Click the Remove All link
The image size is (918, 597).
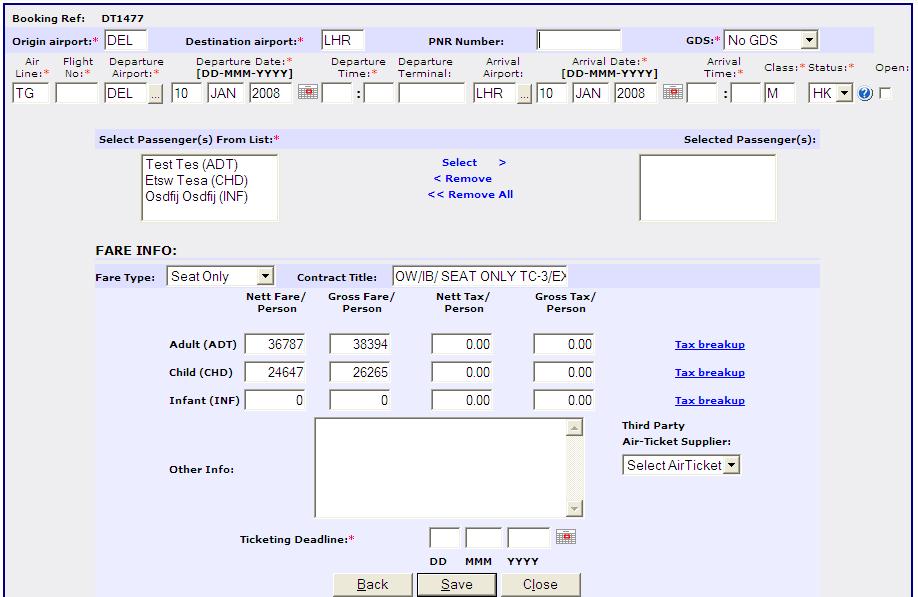coord(470,195)
